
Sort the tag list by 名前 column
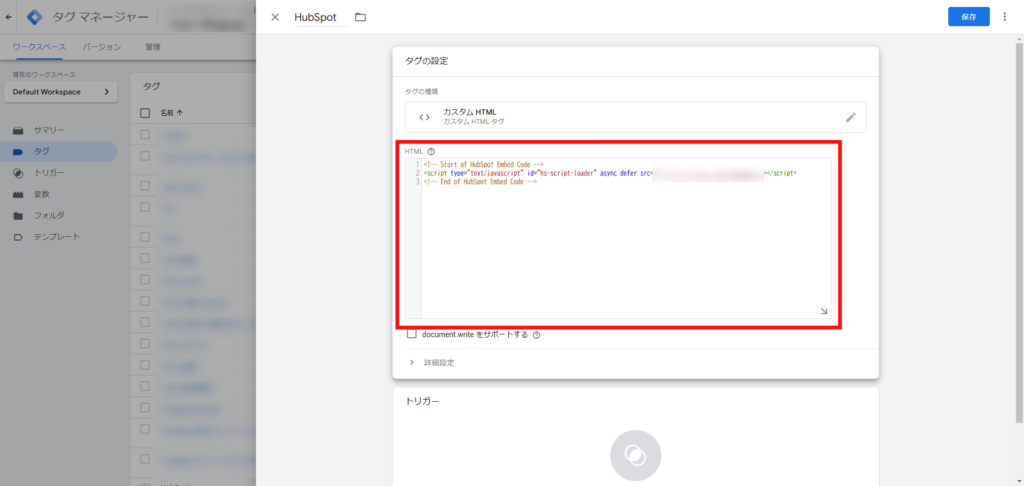click(x=172, y=113)
